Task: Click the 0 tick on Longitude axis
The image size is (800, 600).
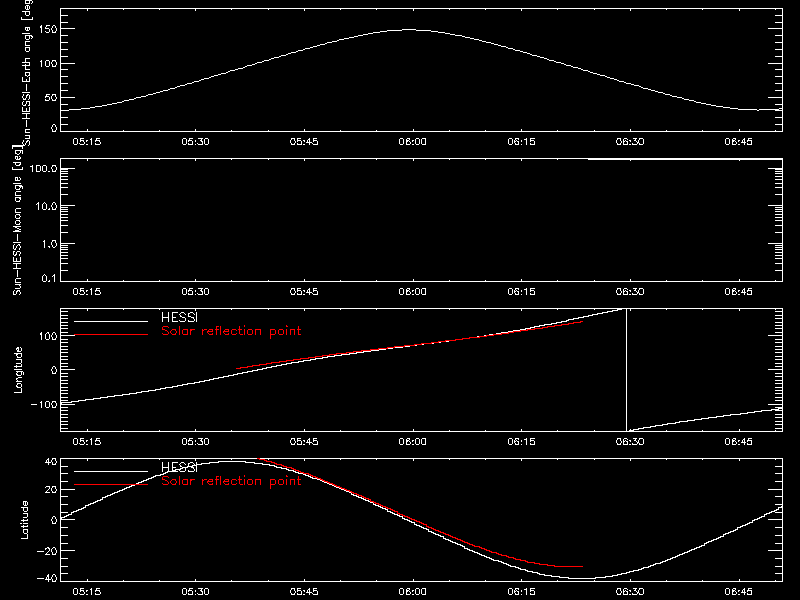Action: point(54,370)
